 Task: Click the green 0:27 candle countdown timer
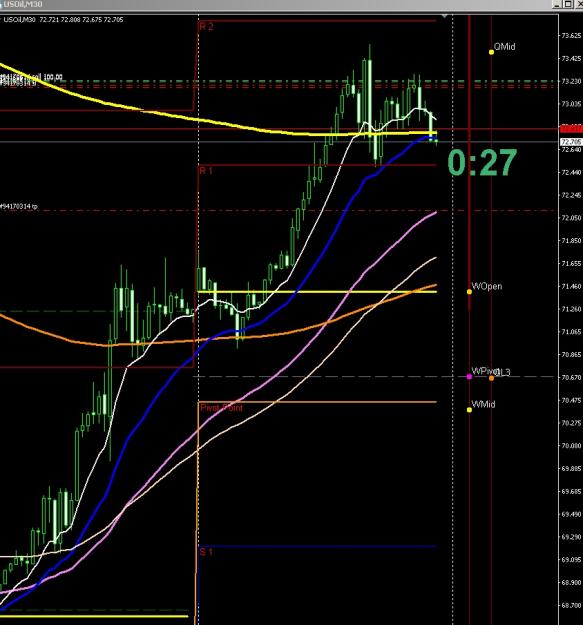(482, 162)
